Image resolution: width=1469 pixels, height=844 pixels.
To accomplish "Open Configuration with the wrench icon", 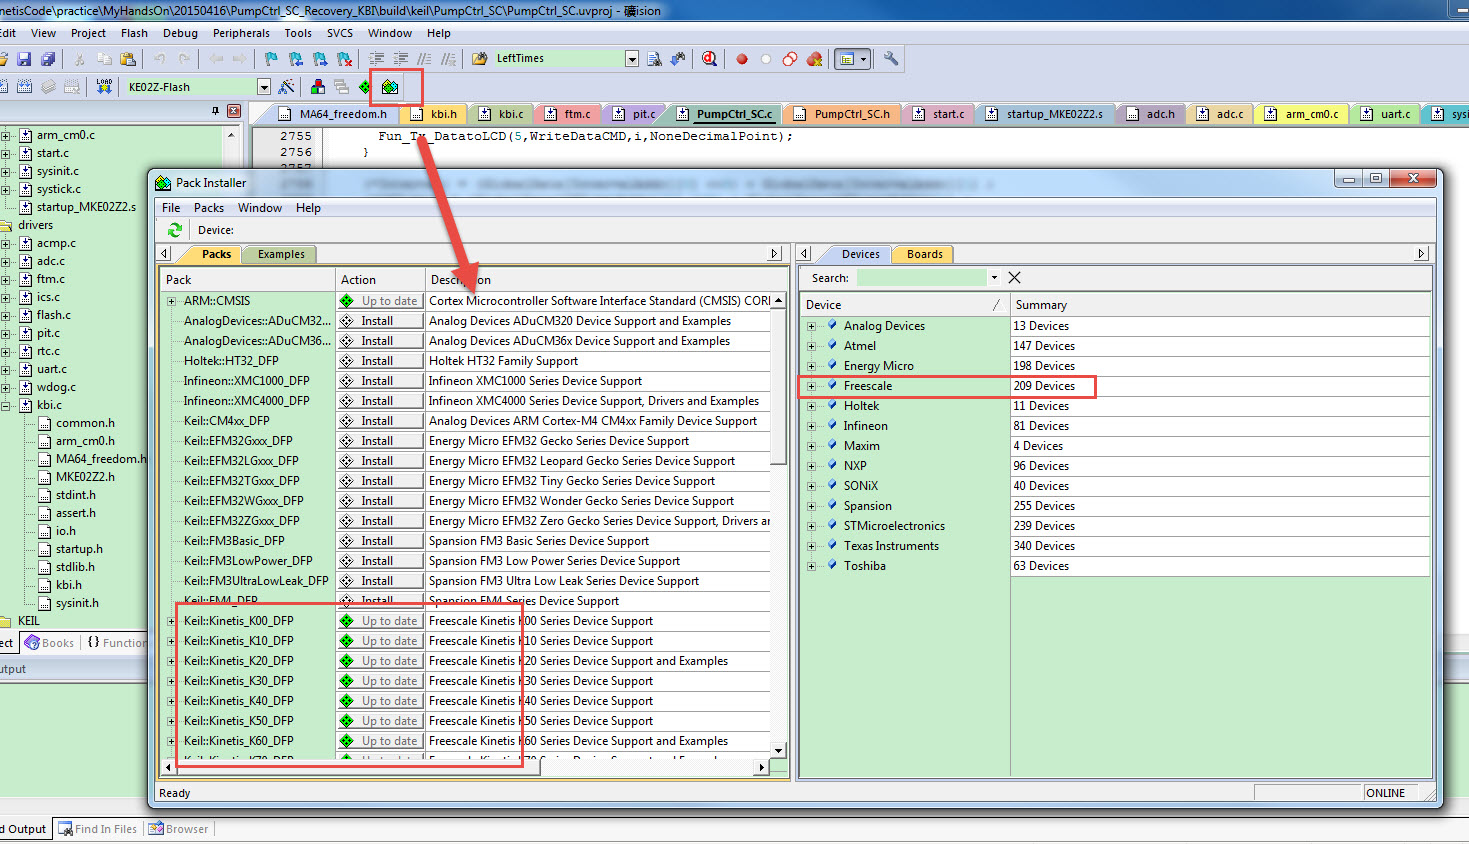I will pyautogui.click(x=891, y=59).
